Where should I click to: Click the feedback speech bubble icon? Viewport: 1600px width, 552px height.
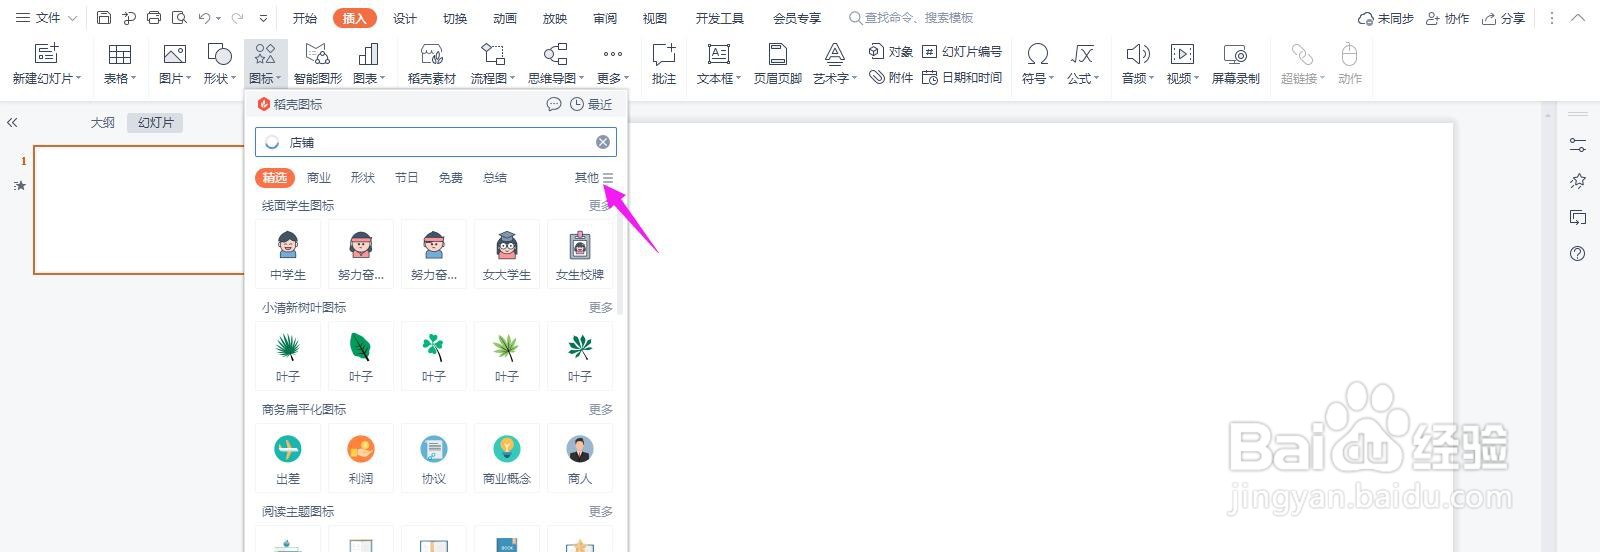(554, 104)
